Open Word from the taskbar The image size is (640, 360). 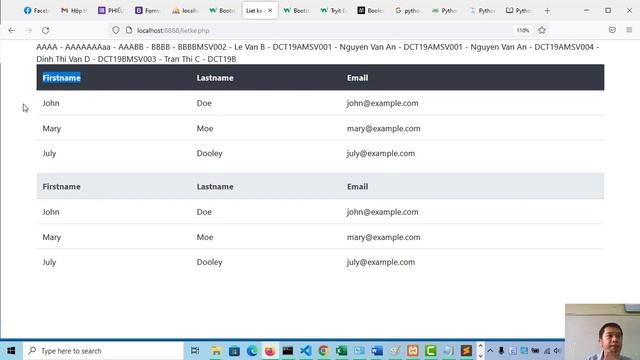(x=377, y=351)
